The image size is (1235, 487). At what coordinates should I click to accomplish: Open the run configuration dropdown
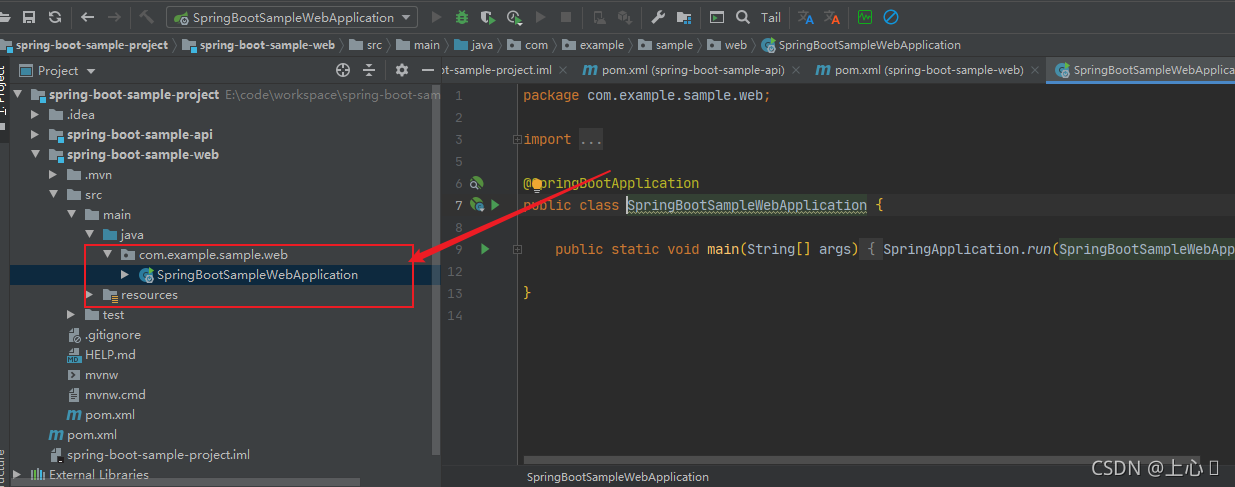pyautogui.click(x=292, y=17)
